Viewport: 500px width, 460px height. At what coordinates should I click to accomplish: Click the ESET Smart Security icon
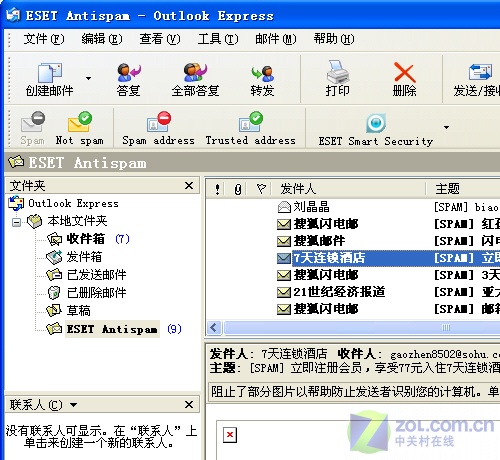tap(376, 123)
